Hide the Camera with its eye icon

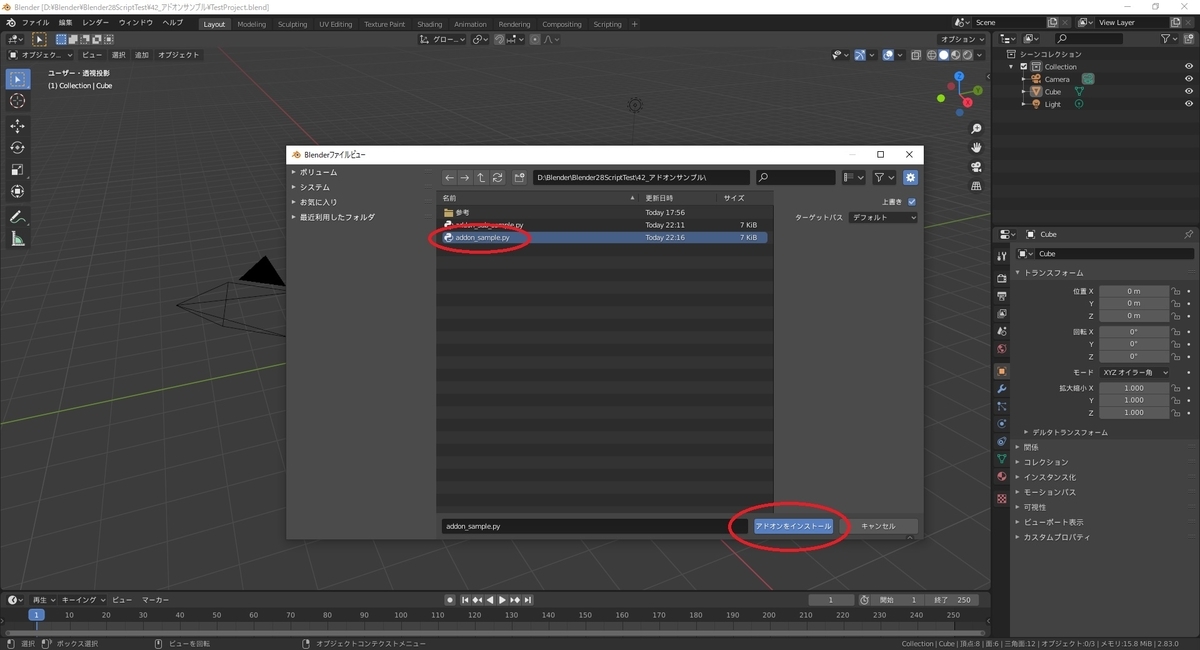tap(1189, 79)
